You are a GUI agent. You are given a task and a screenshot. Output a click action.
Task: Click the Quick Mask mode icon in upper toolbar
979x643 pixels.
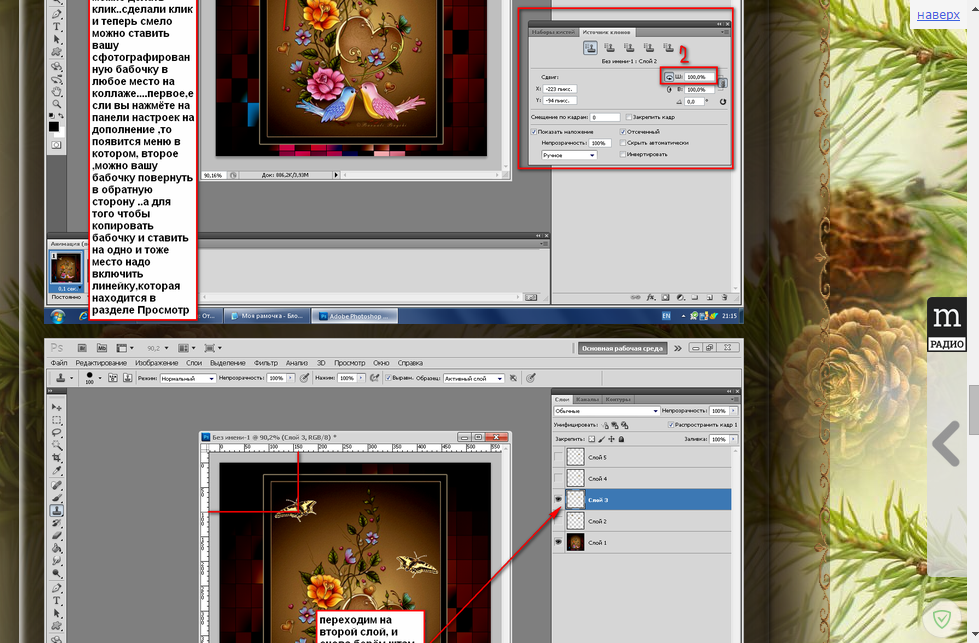point(56,145)
